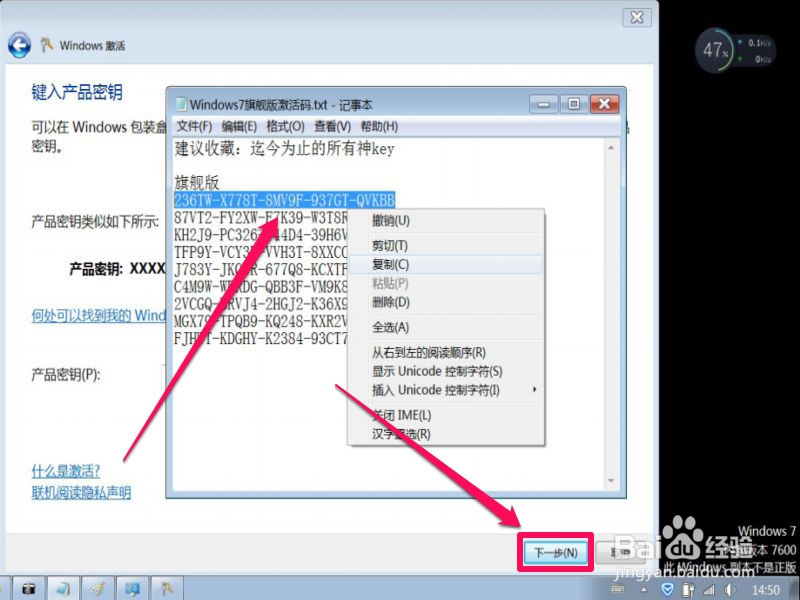
Task: Choose 撤销(U) from the context menu
Action: click(x=445, y=221)
